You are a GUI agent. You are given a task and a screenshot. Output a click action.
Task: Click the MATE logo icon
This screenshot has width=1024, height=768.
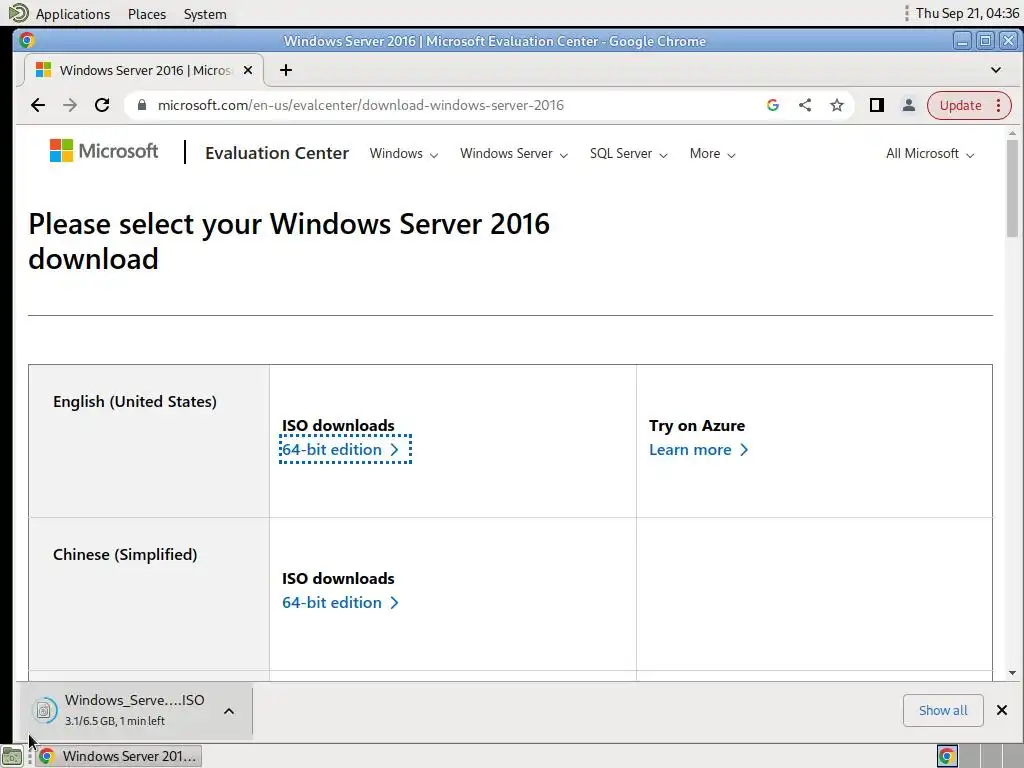click(18, 13)
